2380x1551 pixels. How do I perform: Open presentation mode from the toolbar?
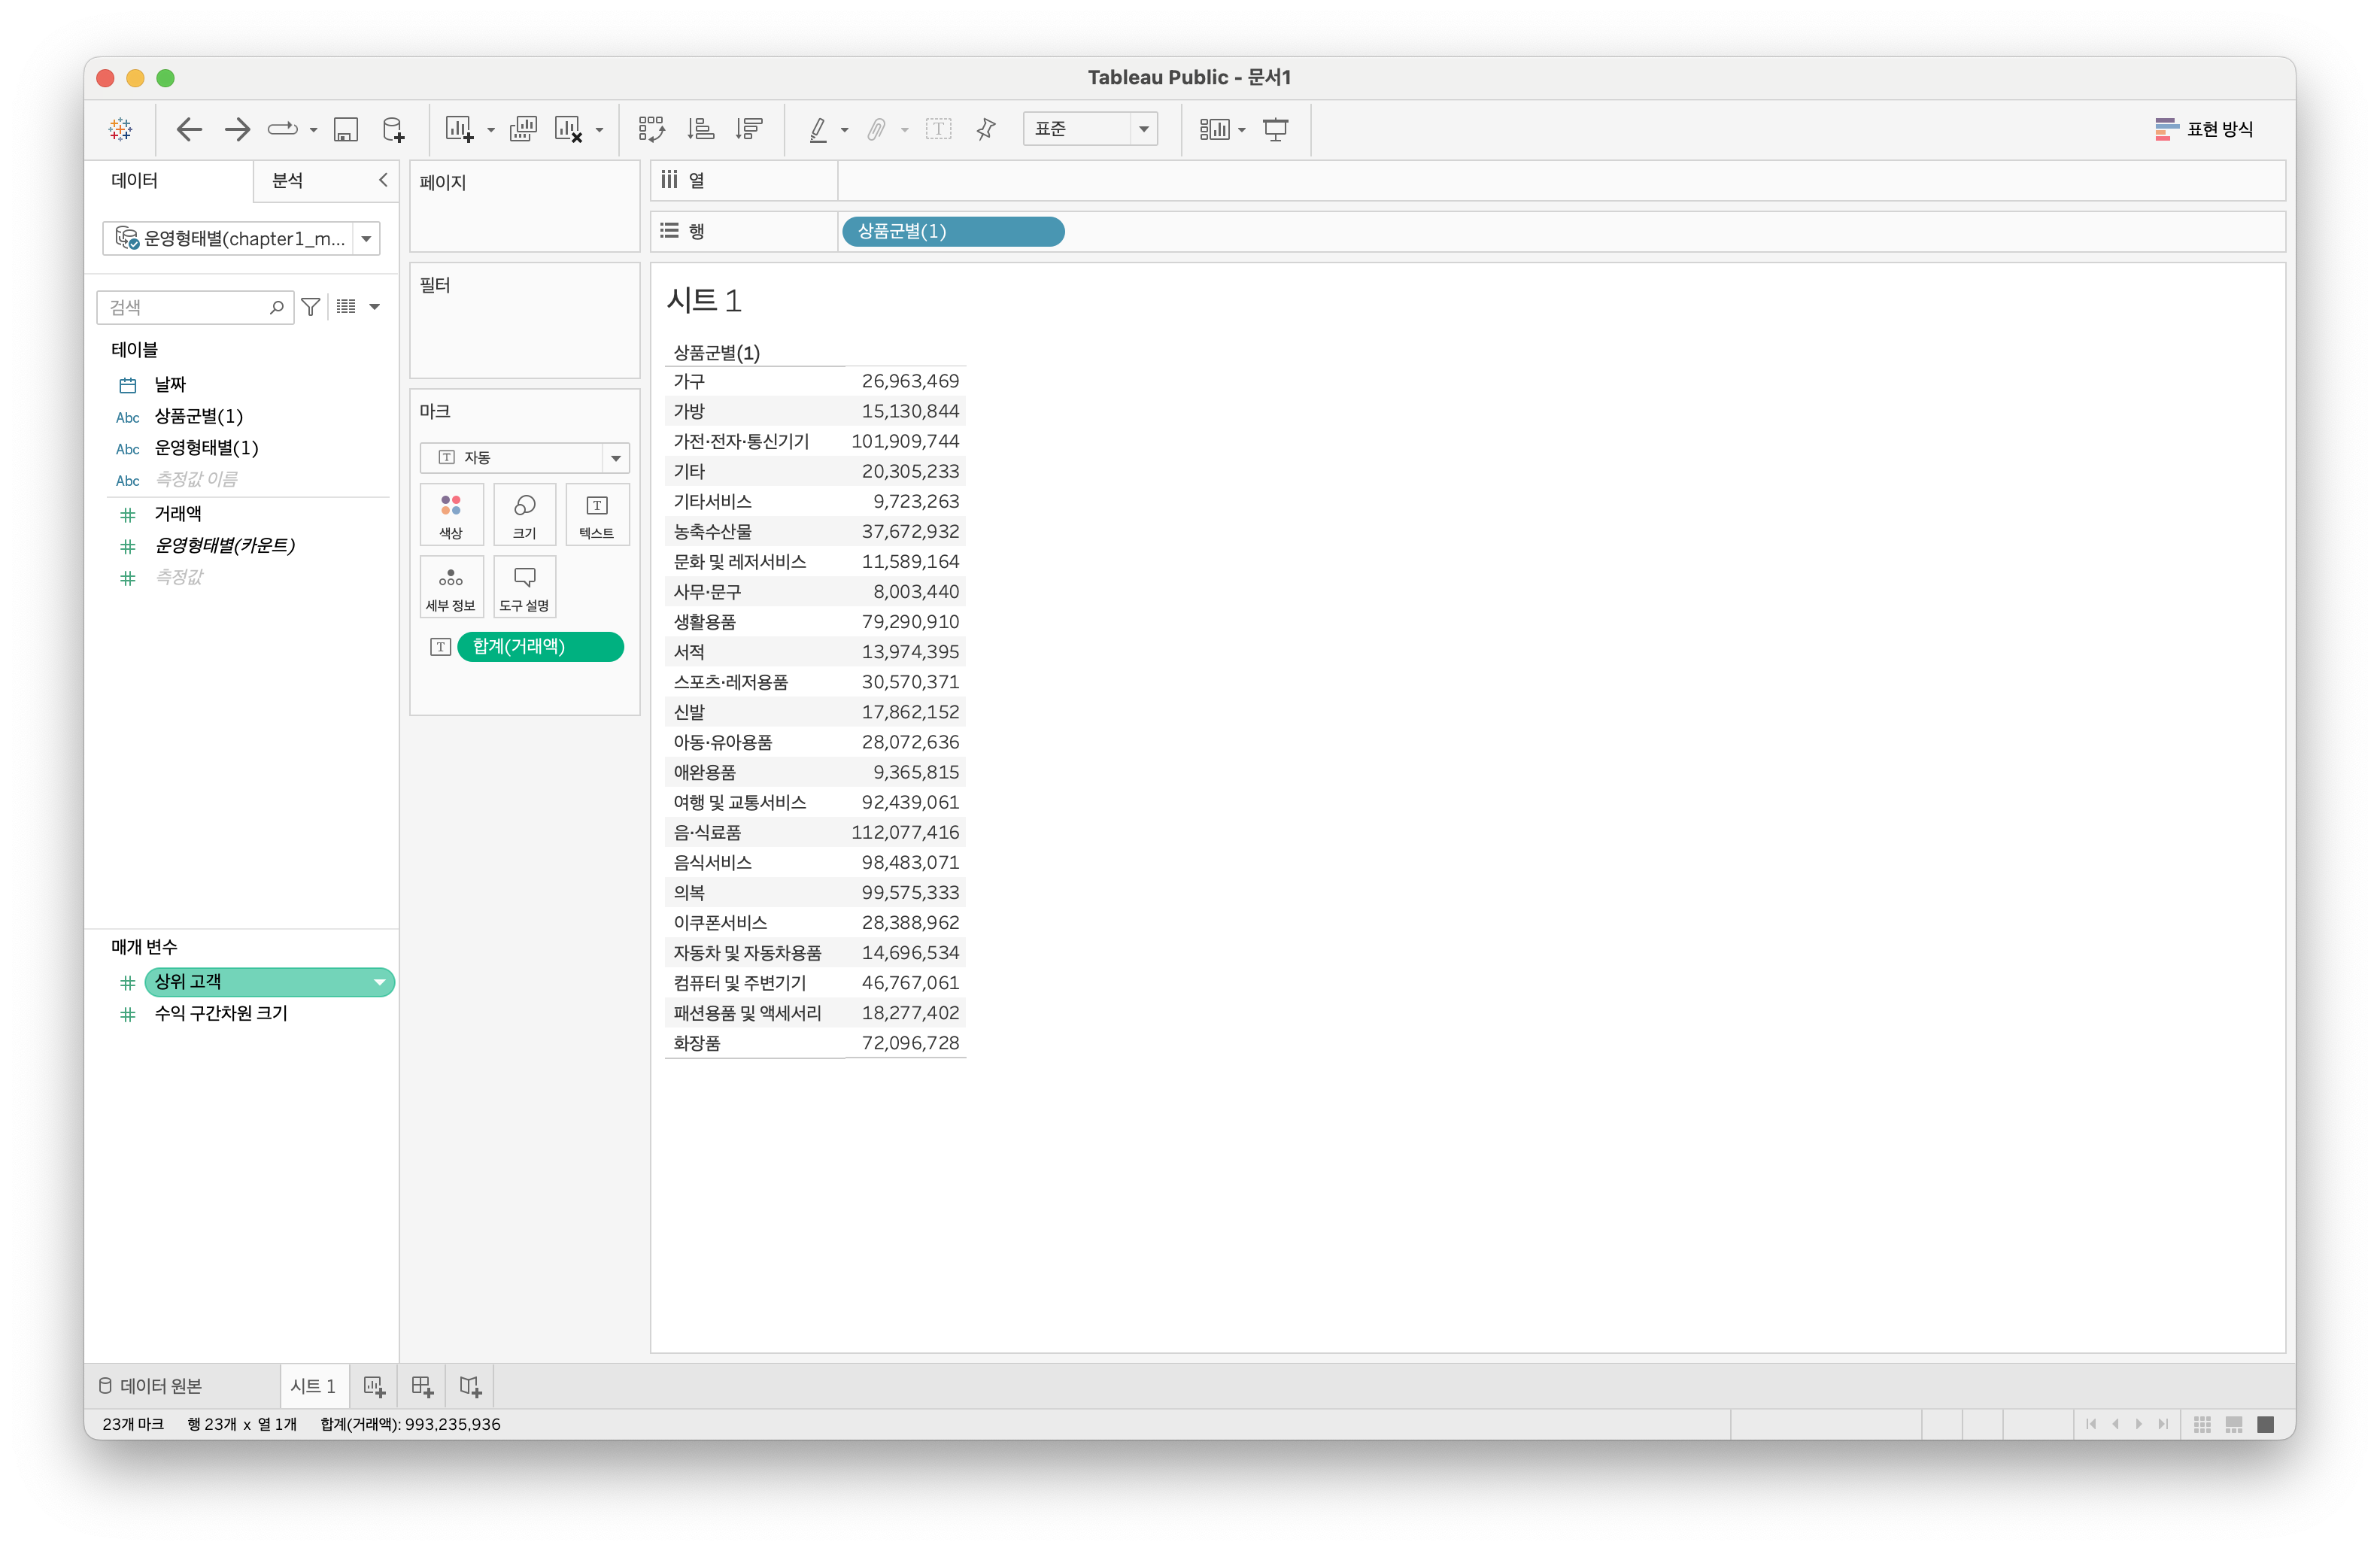(1275, 129)
